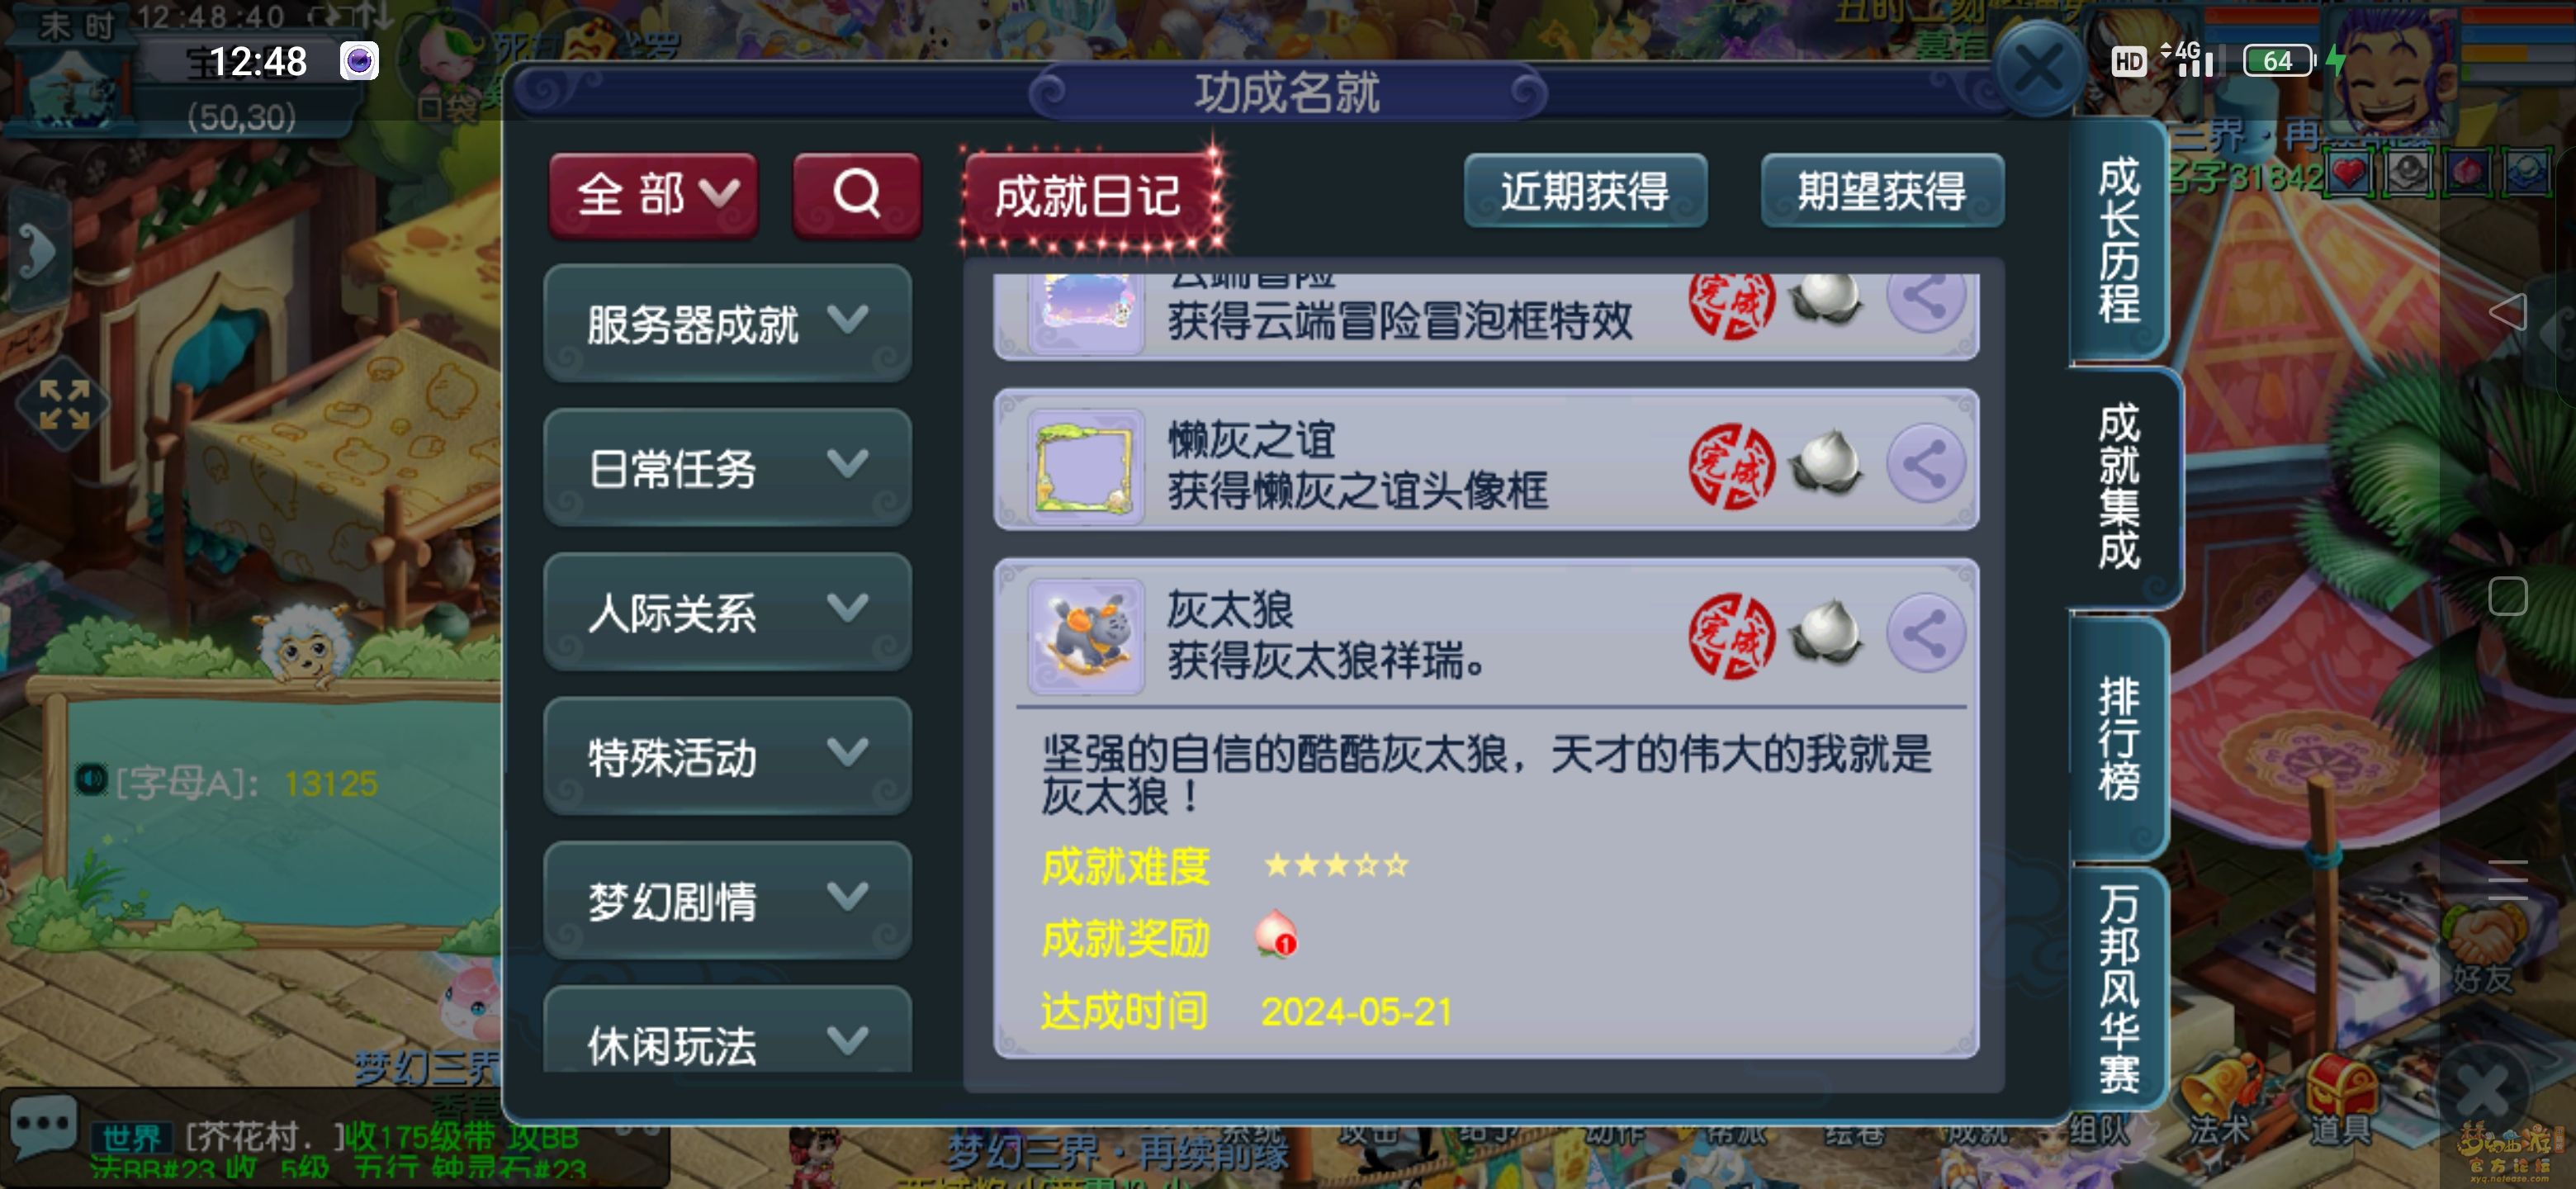
Task: Expand the 特殊活动 category
Action: (x=727, y=756)
